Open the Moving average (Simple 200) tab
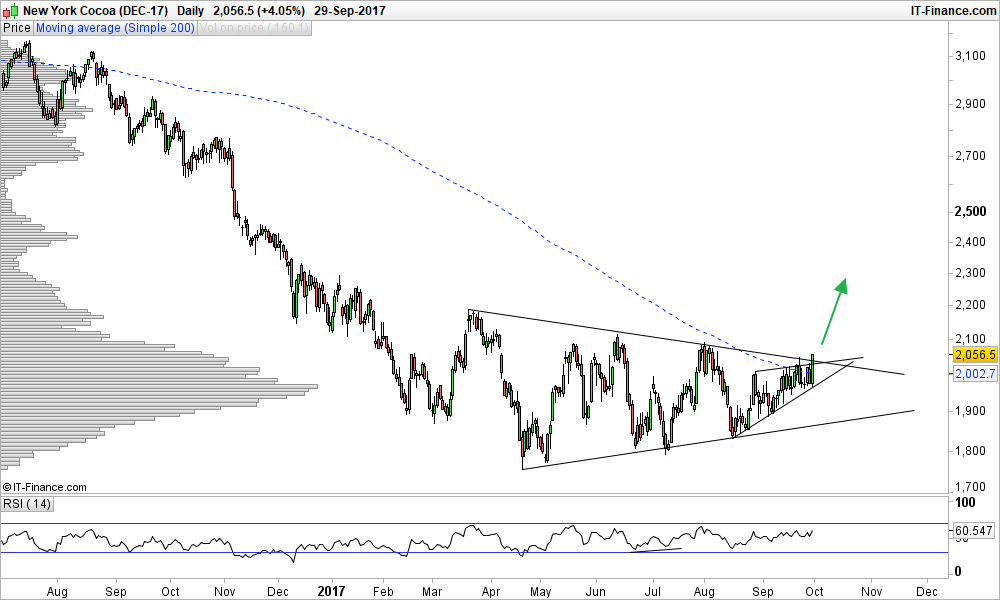The image size is (1000, 600). coord(114,28)
